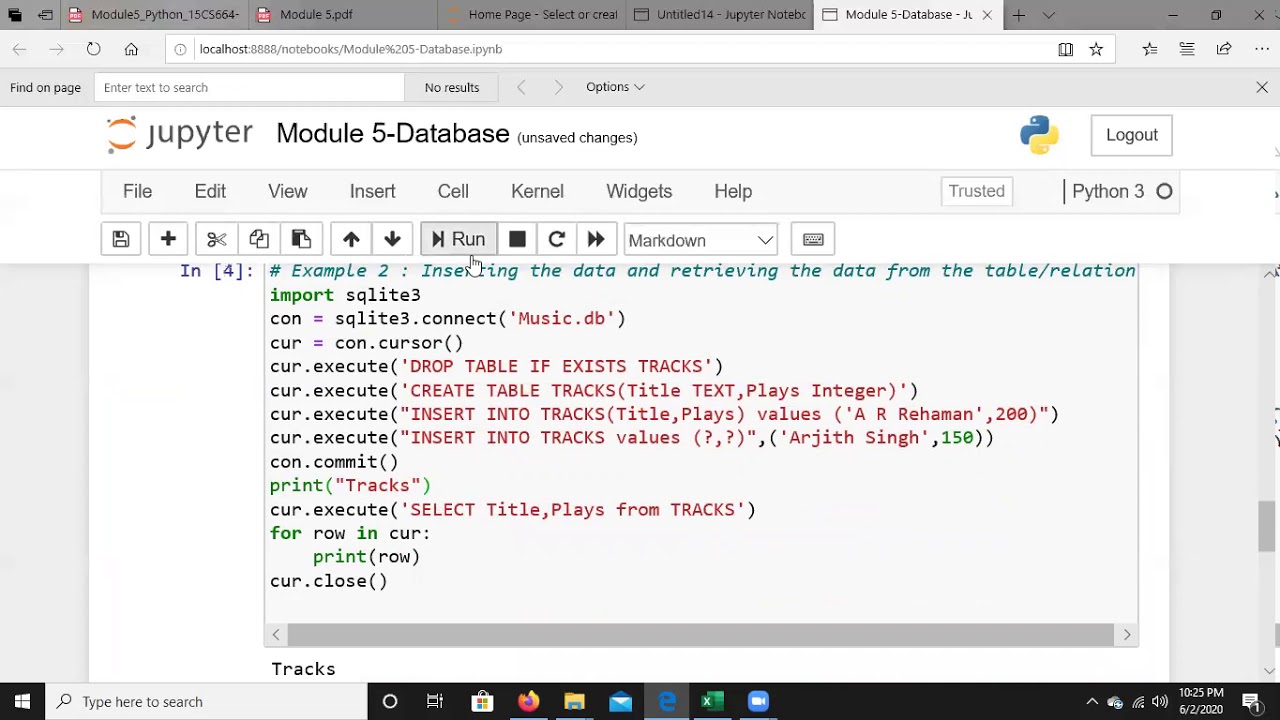Open the Kernel menu

coord(537,191)
